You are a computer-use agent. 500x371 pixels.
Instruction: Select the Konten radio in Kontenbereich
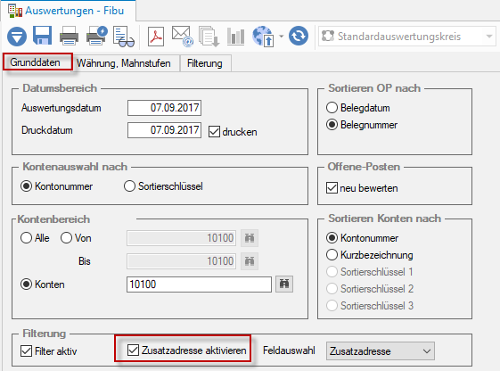(42, 284)
